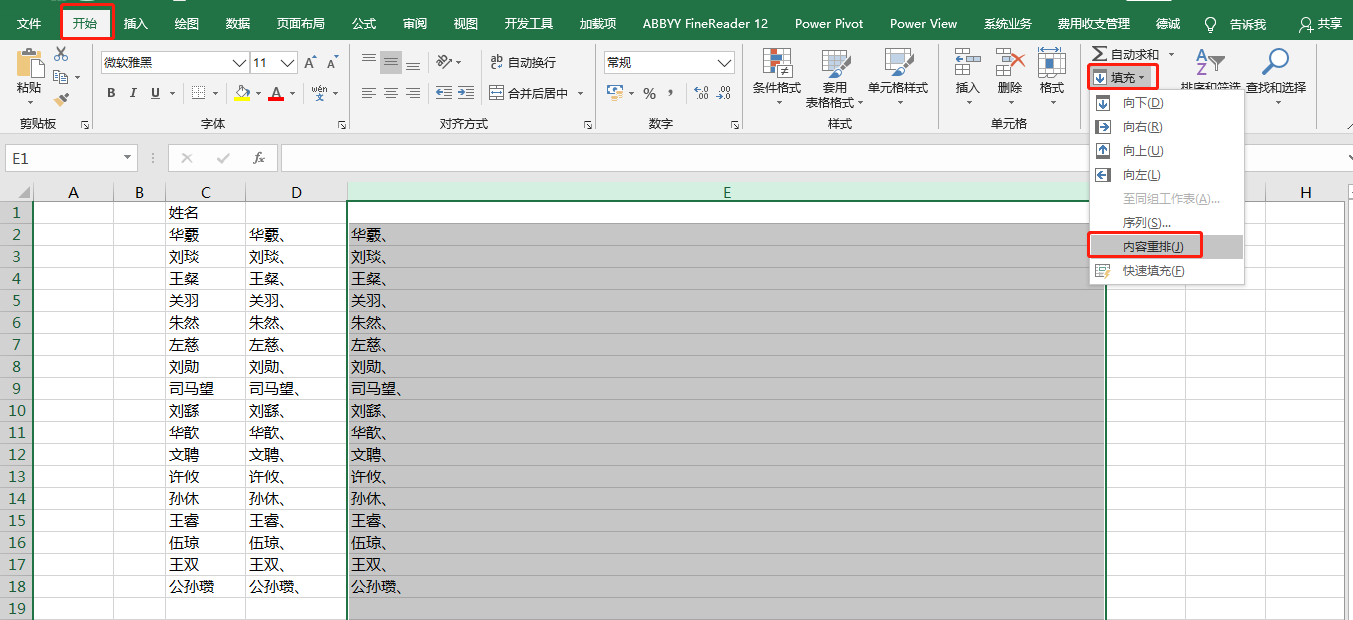Open Format as Table (套用表格格式)
Screen dimensions: 1353x620
click(x=835, y=78)
